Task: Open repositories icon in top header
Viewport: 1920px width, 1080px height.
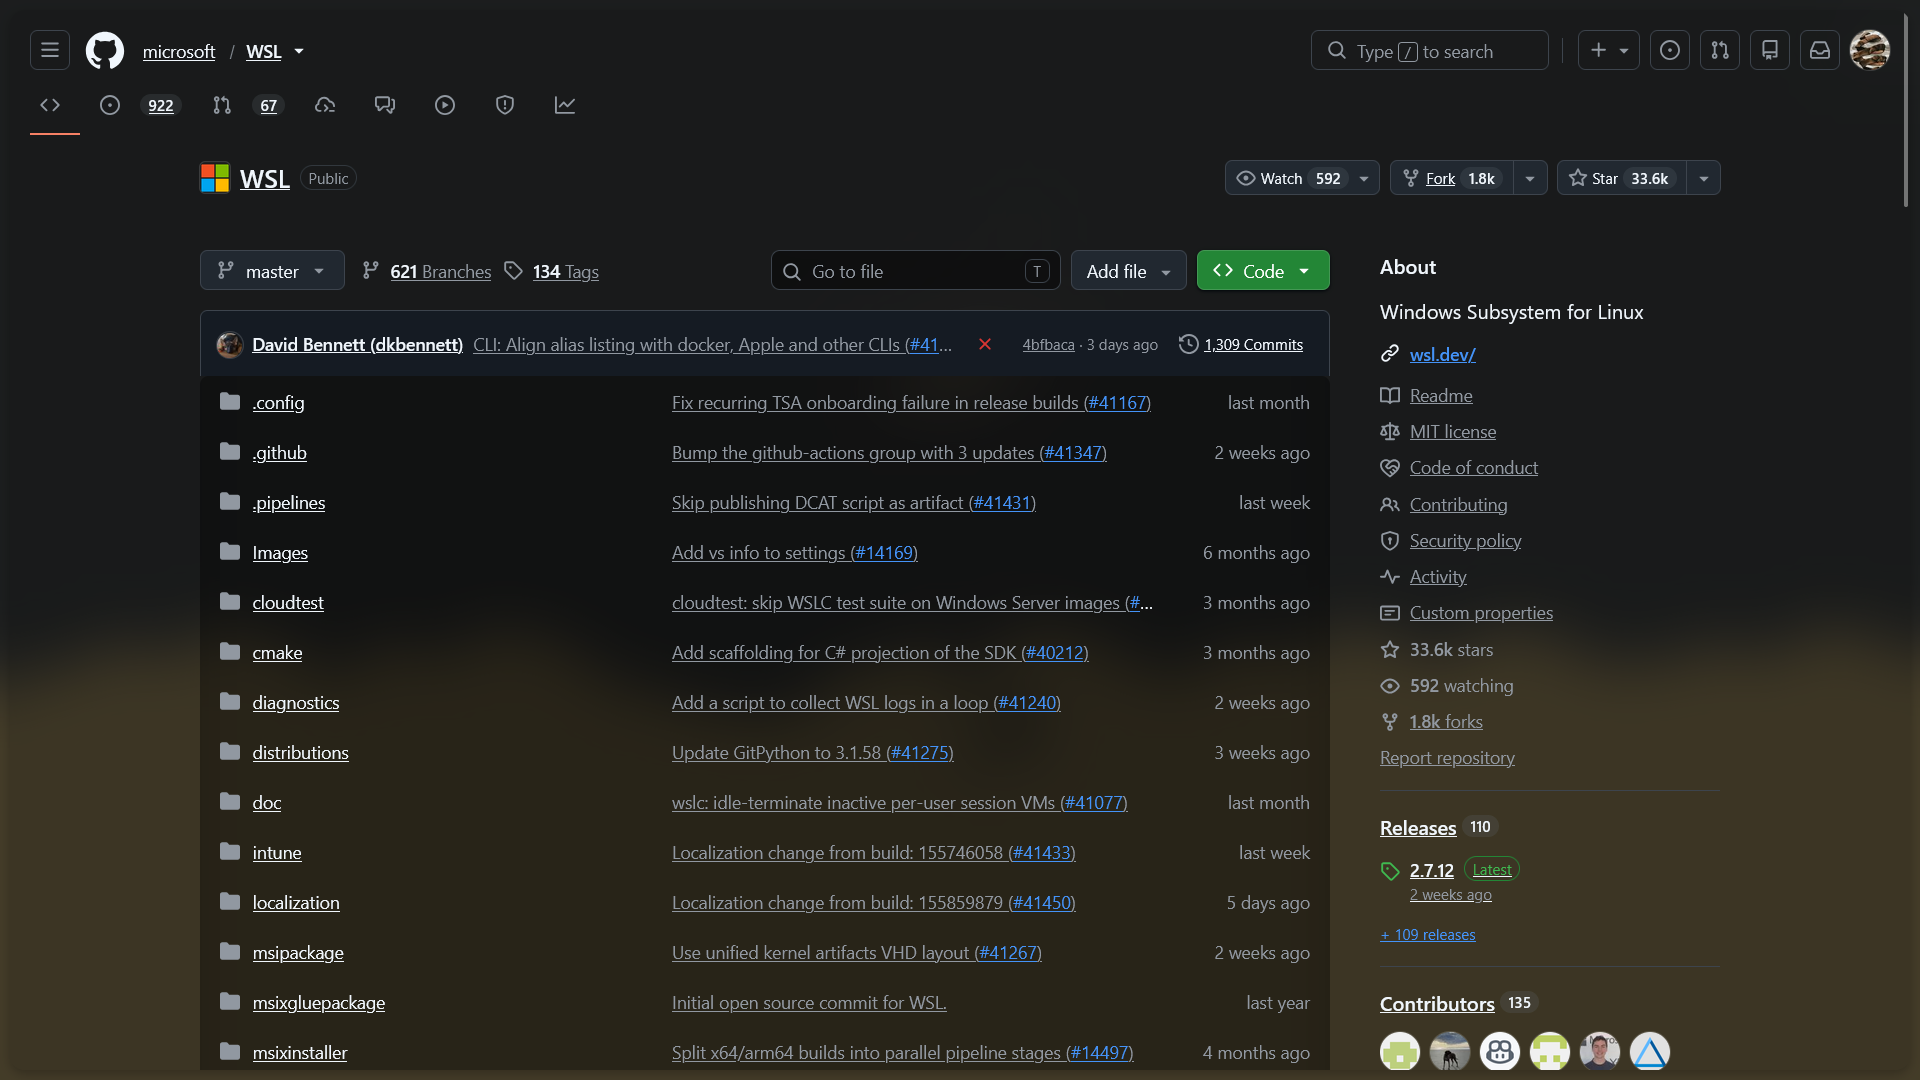Action: click(x=1770, y=50)
